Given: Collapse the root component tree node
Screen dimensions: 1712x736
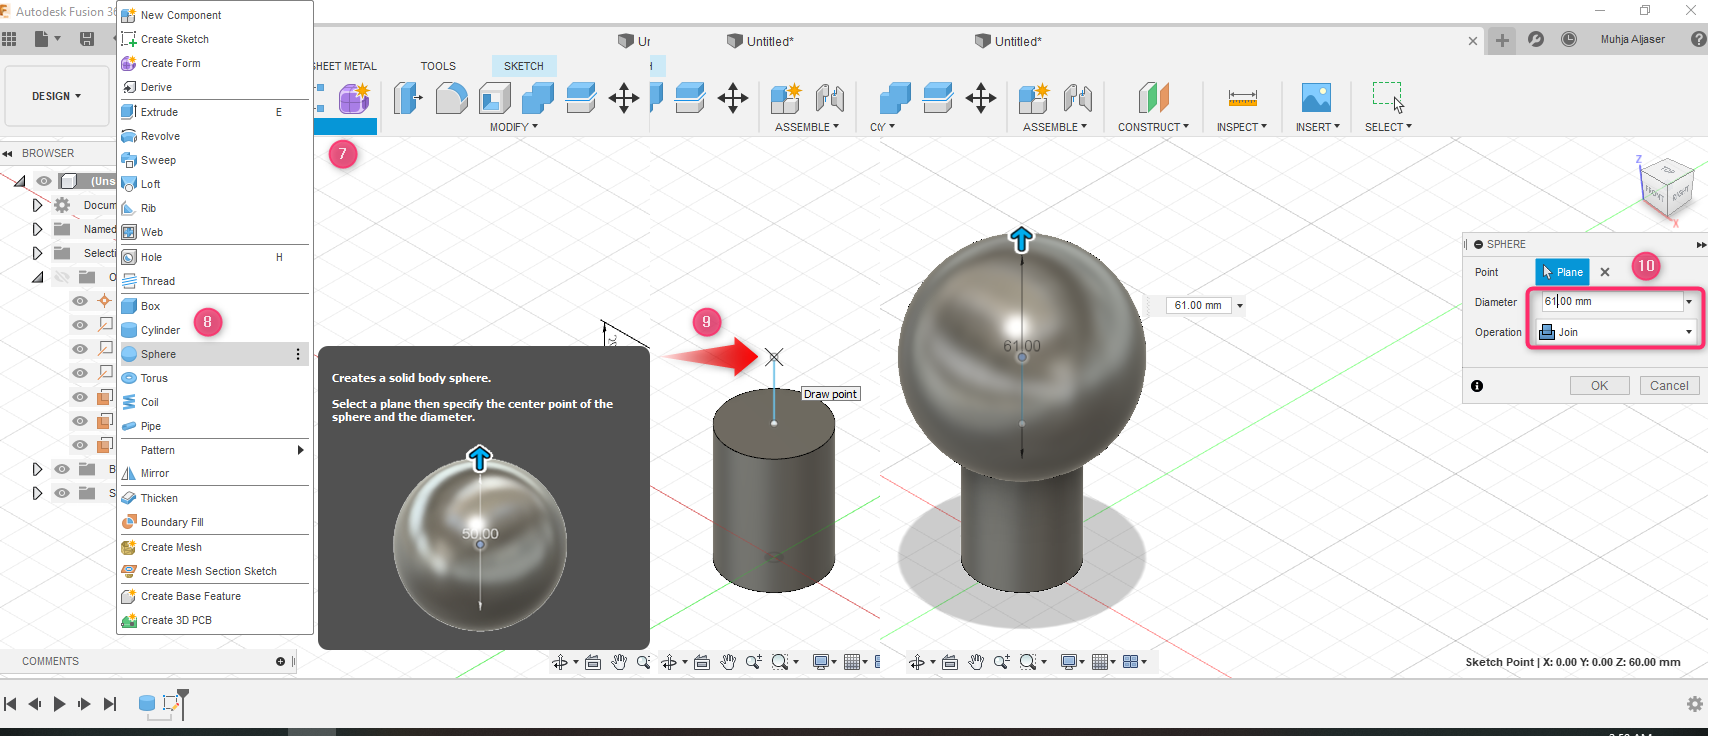Looking at the screenshot, I should point(19,181).
